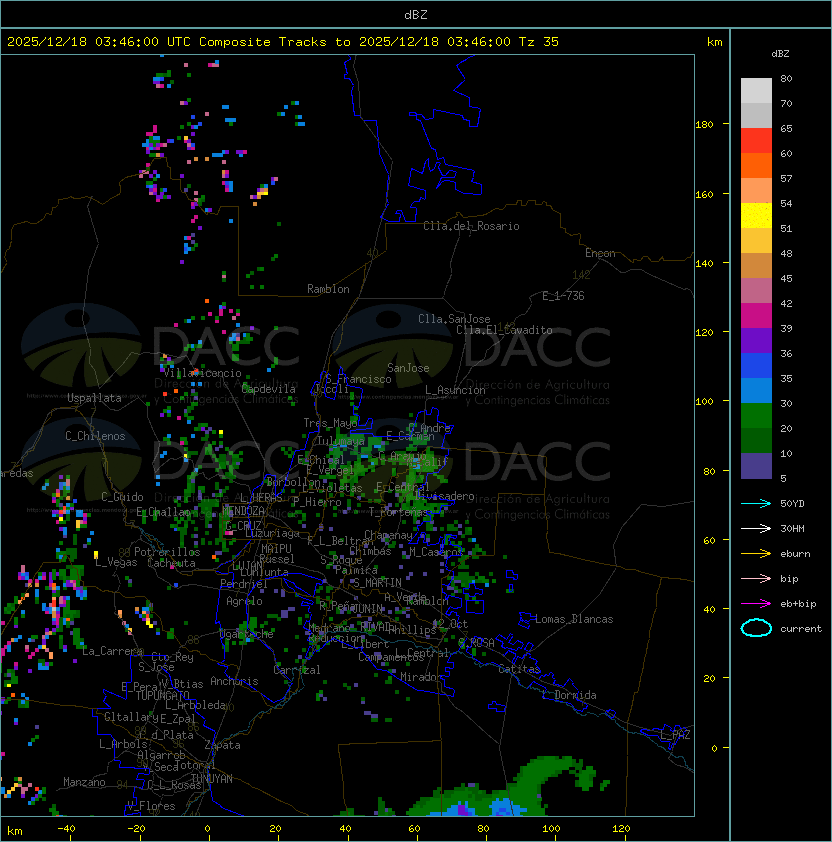
Task: Click the 'Encon' map label
Action: [600, 253]
